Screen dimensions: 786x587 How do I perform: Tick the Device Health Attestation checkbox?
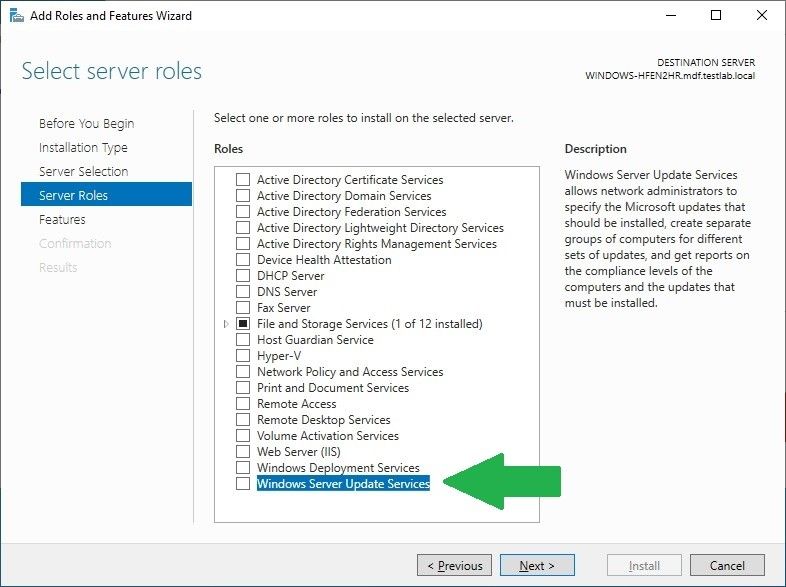243,260
